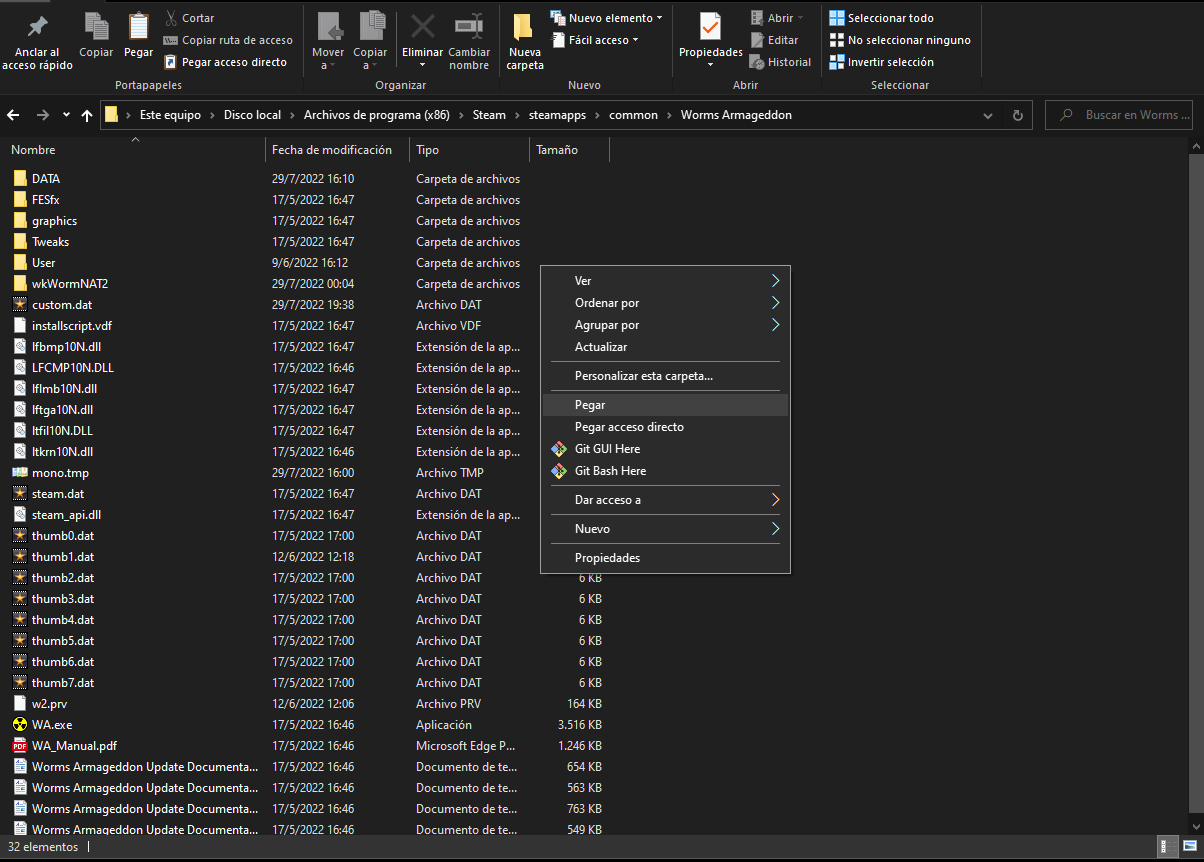Click Git GUI Here

(x=665, y=449)
